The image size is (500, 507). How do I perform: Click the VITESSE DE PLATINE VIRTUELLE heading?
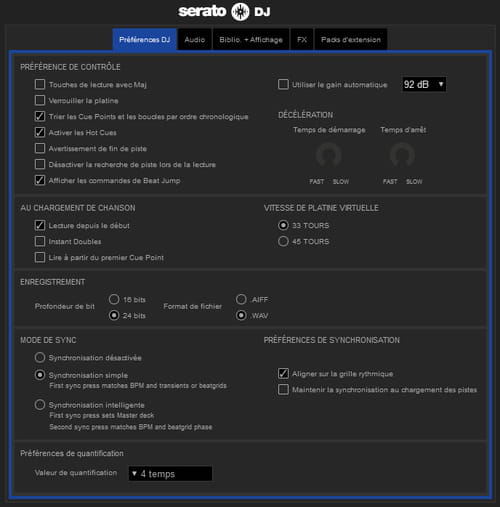321,208
